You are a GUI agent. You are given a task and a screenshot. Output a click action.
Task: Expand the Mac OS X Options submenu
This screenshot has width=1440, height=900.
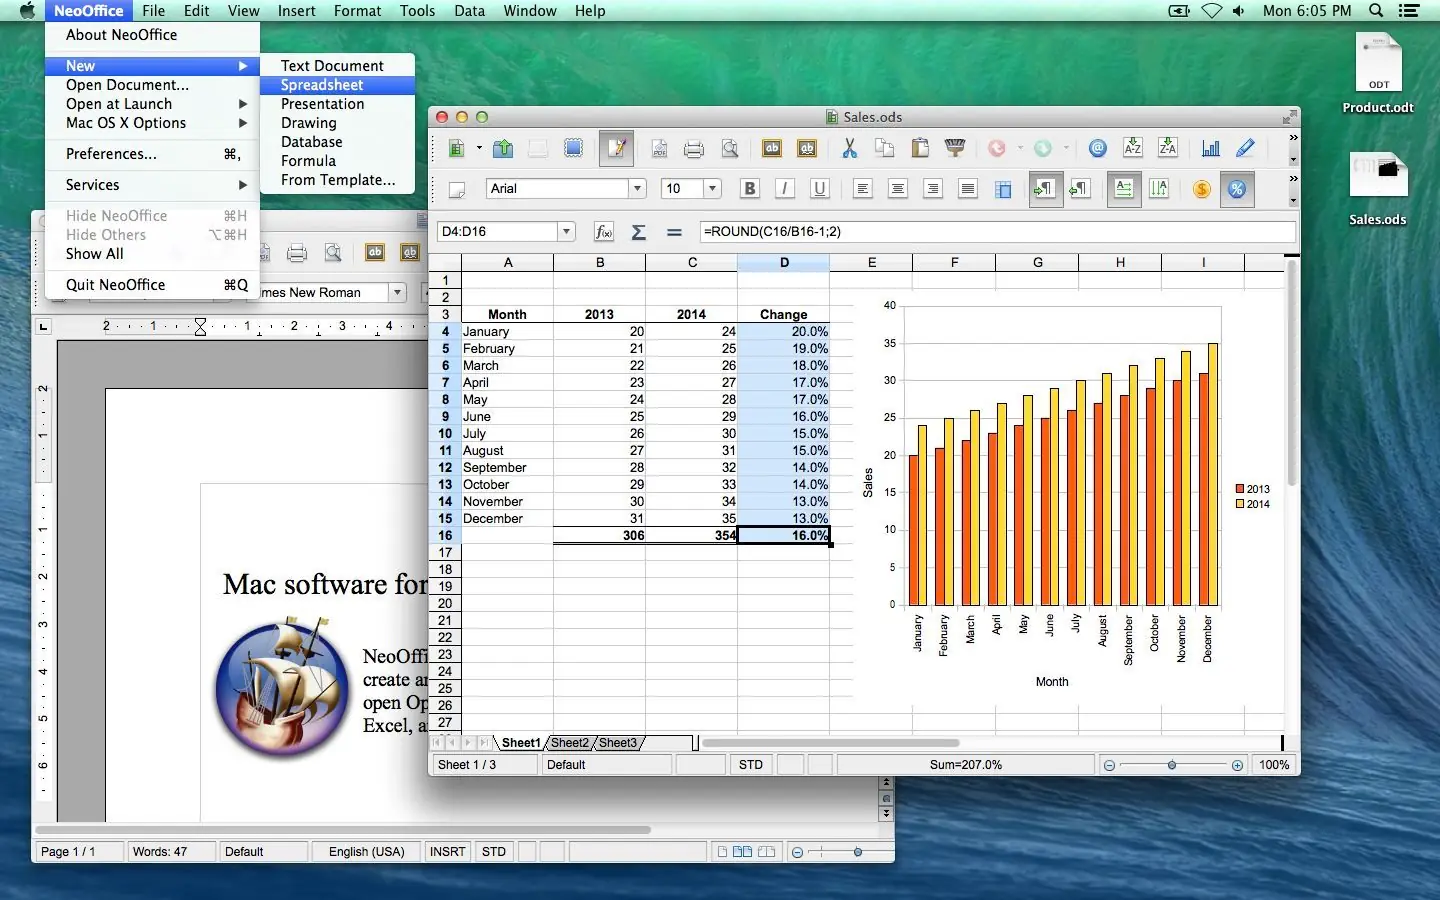(x=152, y=123)
